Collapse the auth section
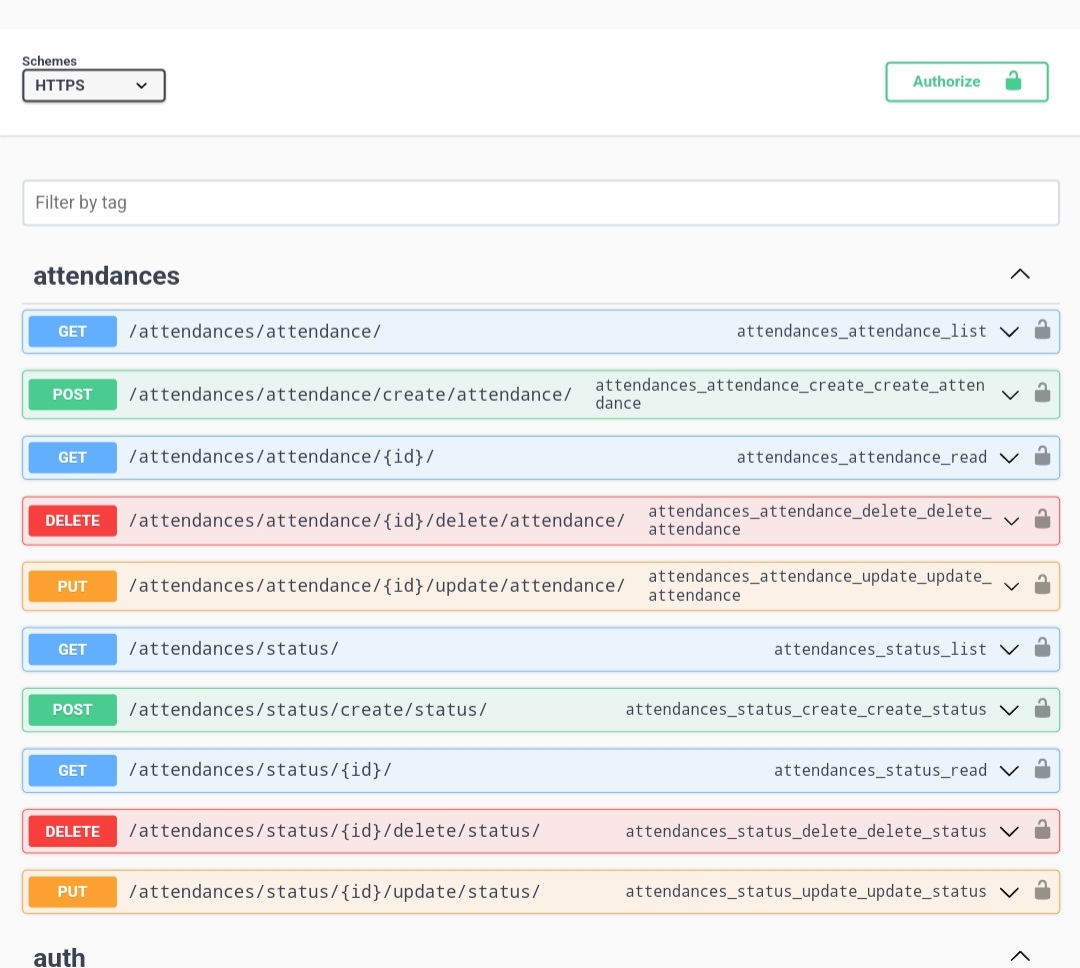This screenshot has height=968, width=1080. [1019, 956]
